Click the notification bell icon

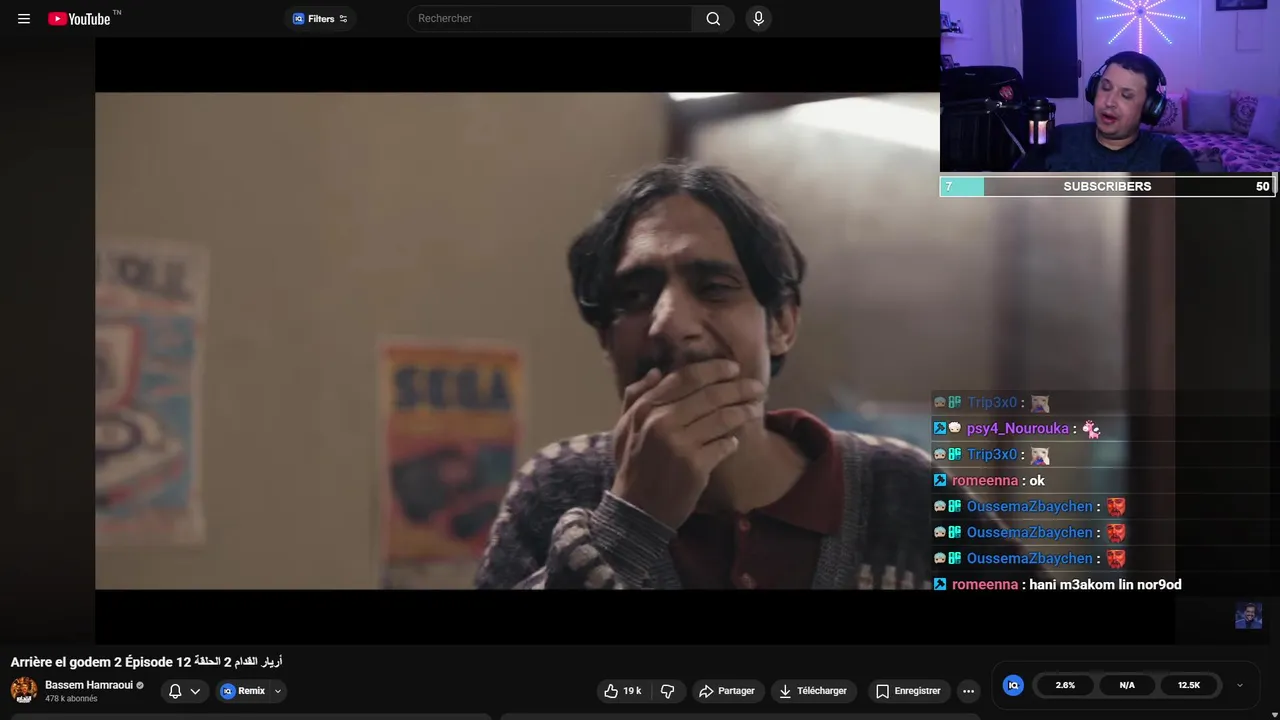coord(175,691)
